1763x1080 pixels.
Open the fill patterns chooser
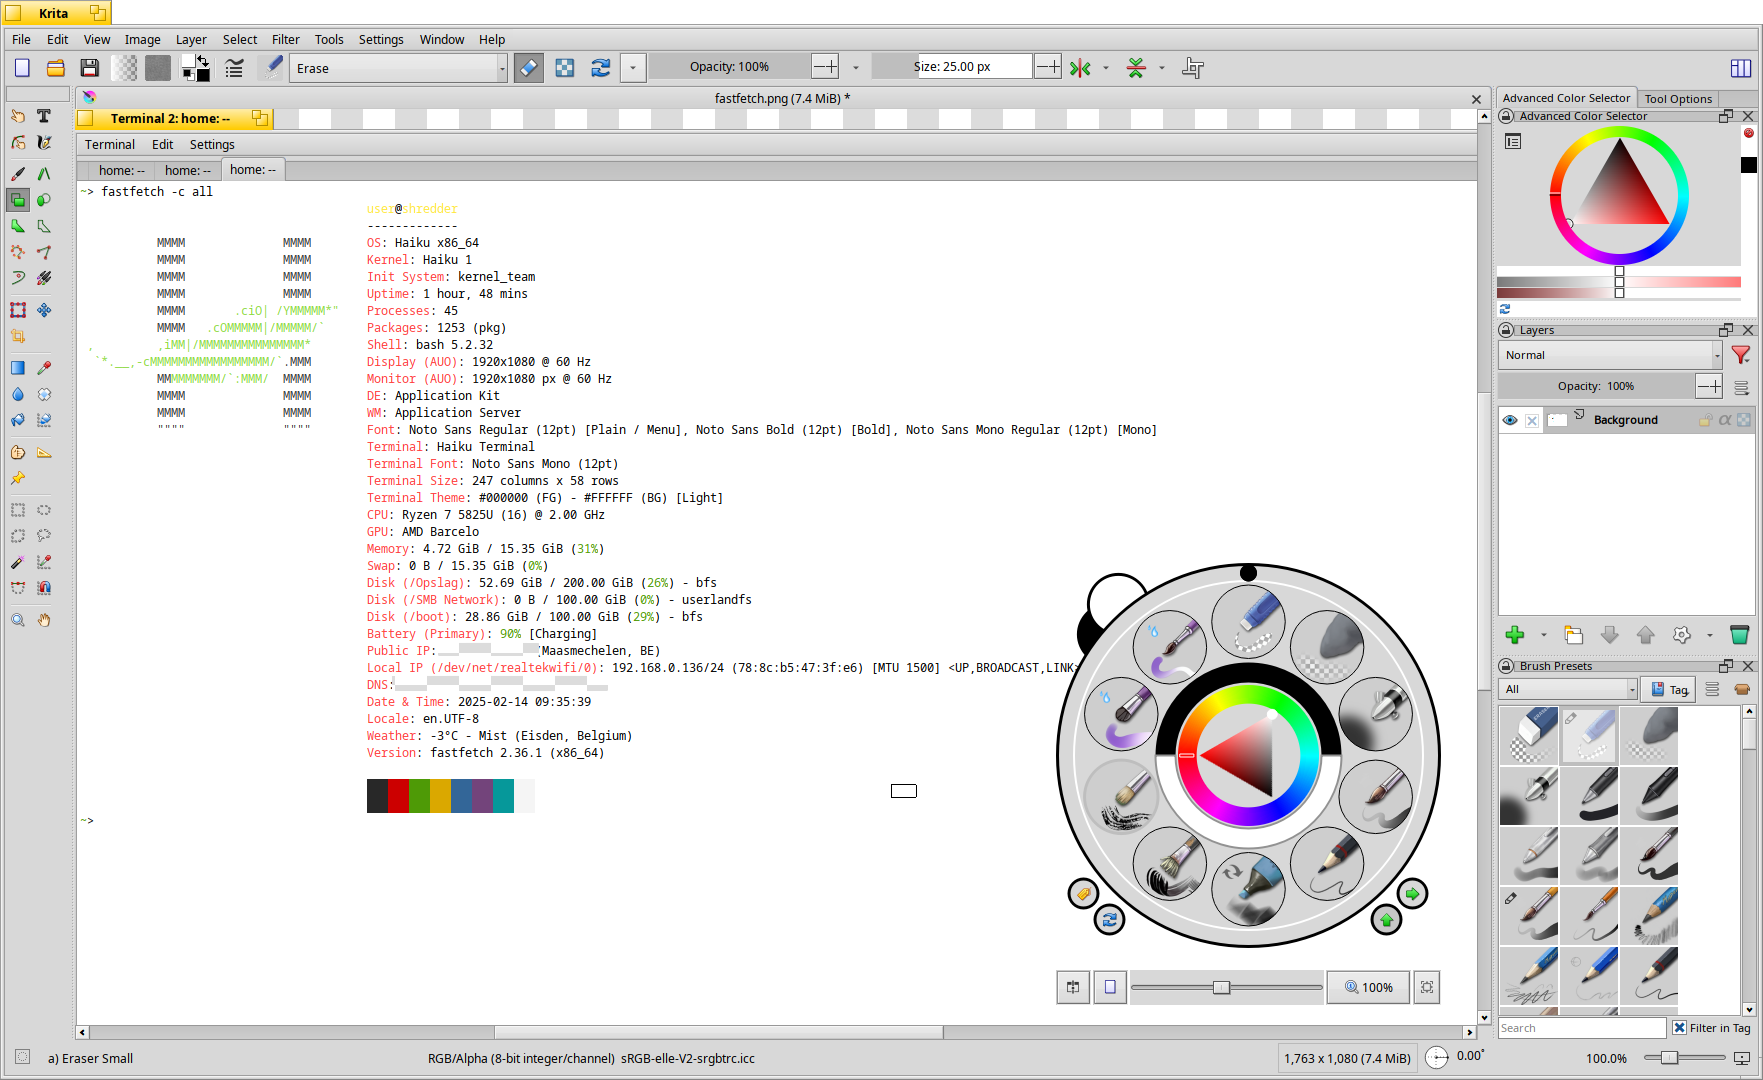[x=158, y=68]
